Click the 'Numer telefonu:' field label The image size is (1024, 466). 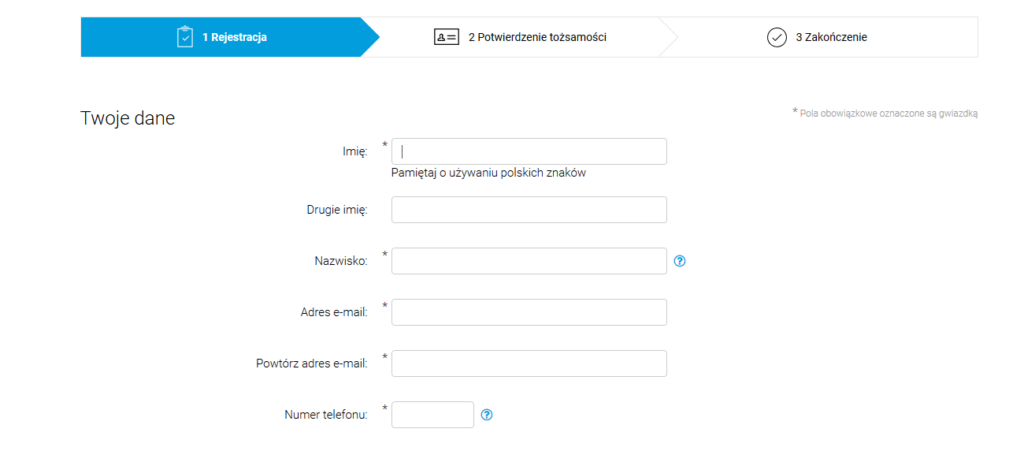(x=327, y=415)
